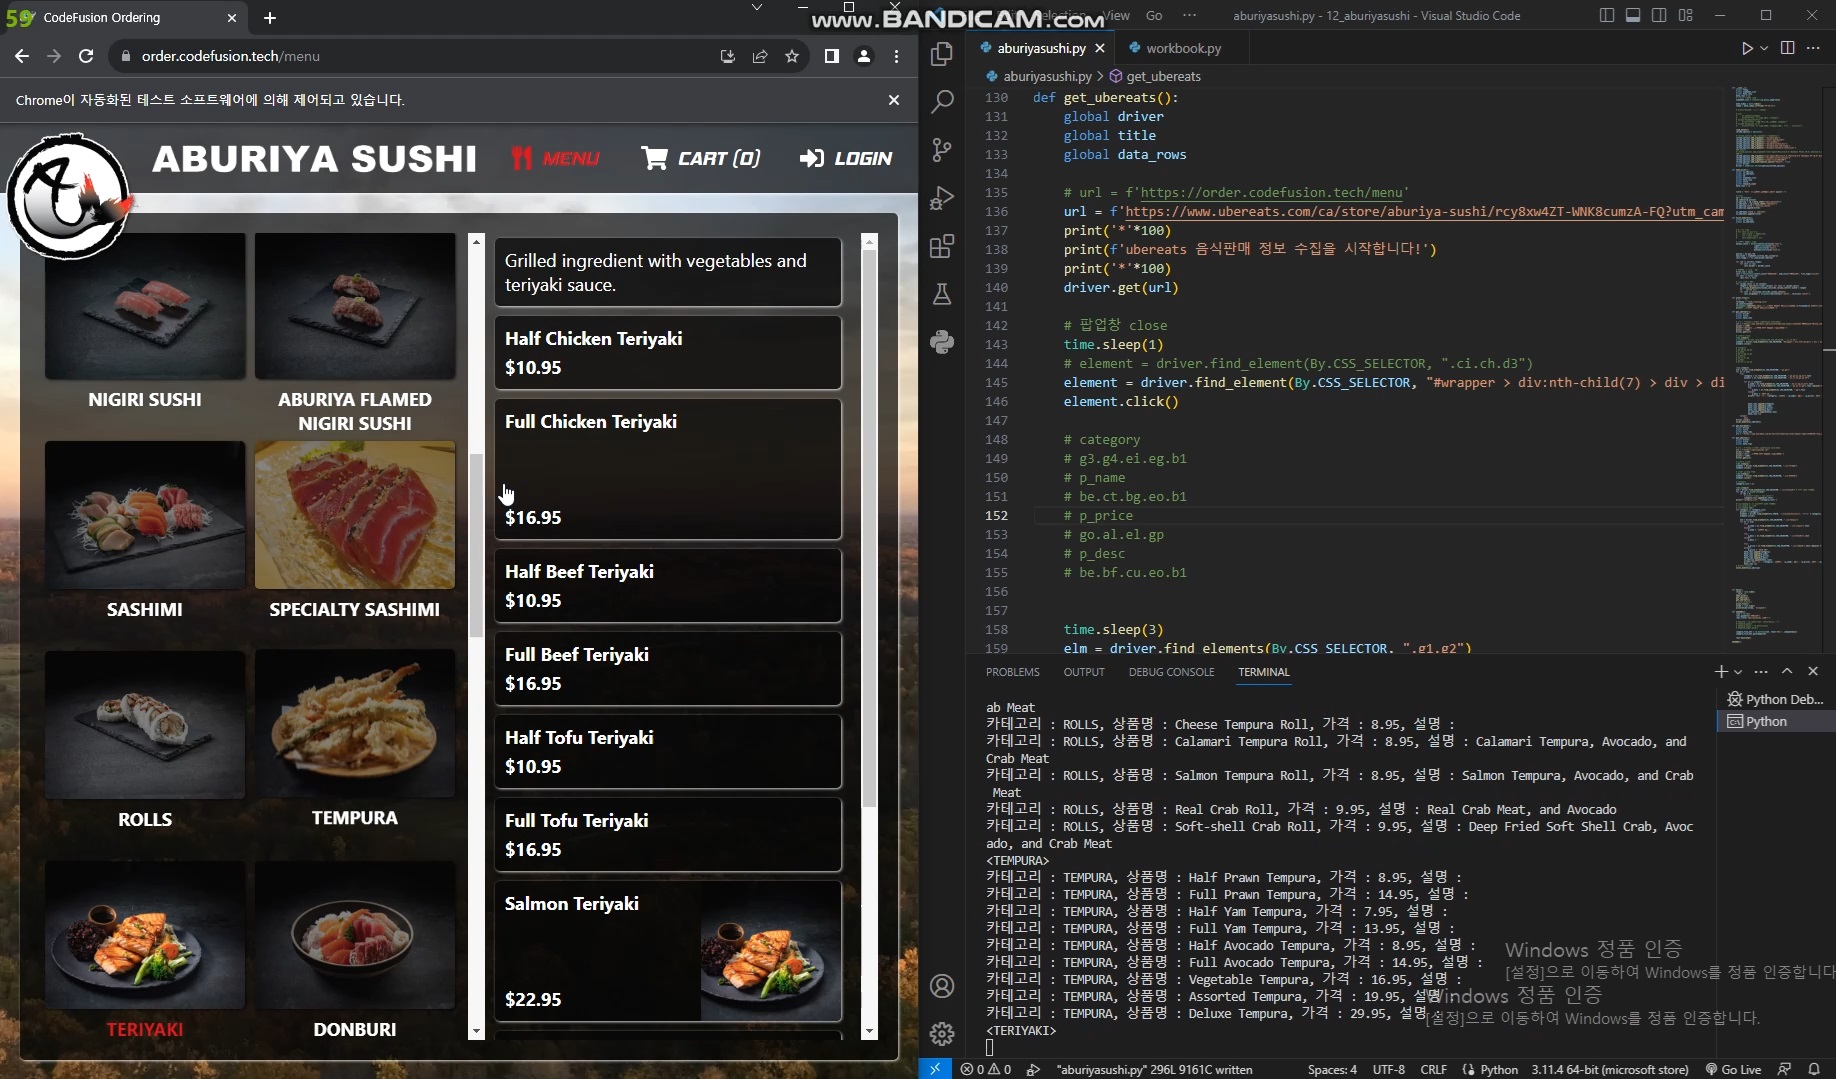Image resolution: width=1836 pixels, height=1079 pixels.
Task: Open the Testing flask view
Action: pyautogui.click(x=942, y=294)
